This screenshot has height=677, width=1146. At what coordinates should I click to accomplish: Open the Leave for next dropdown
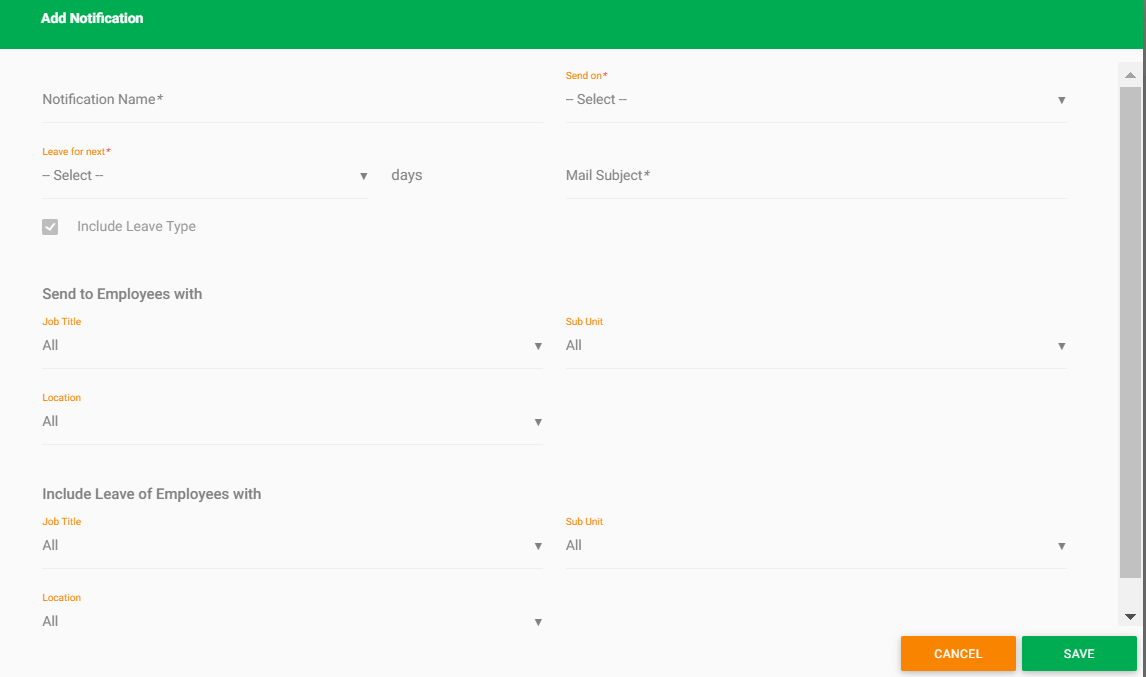[205, 176]
